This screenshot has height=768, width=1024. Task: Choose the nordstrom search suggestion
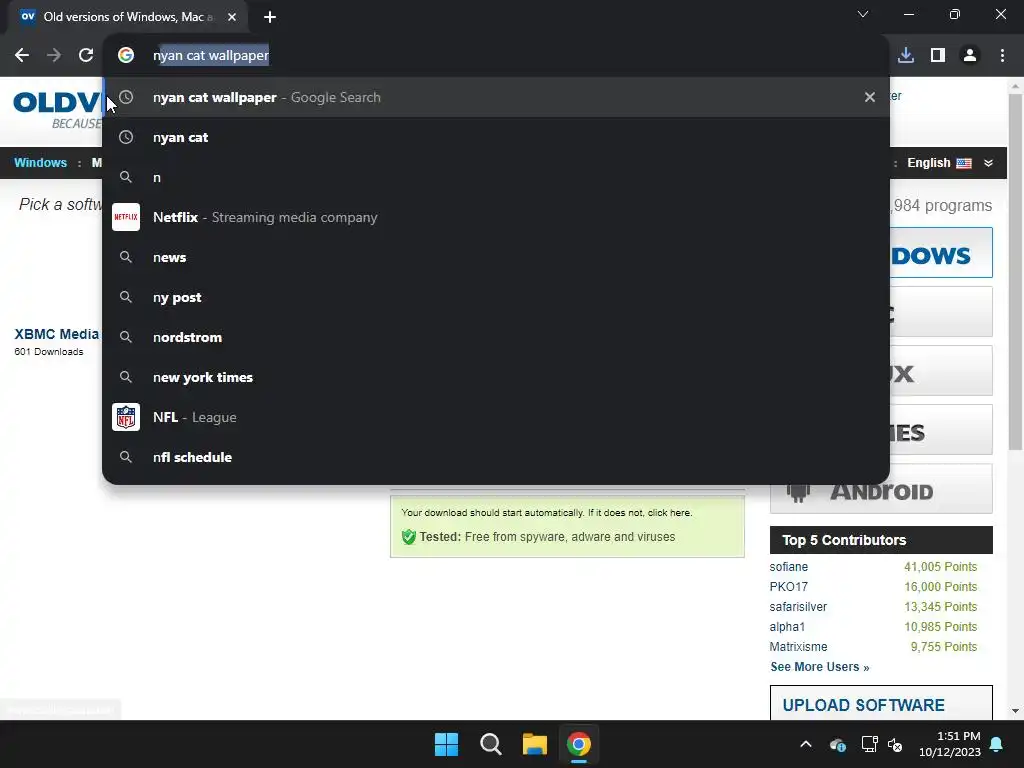click(496, 337)
